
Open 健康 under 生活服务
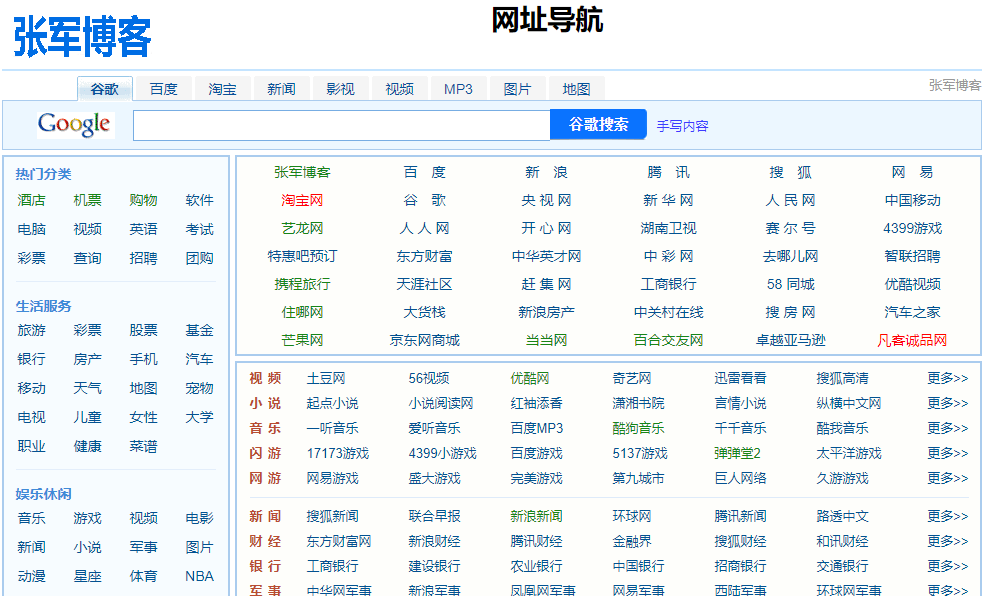[87, 446]
